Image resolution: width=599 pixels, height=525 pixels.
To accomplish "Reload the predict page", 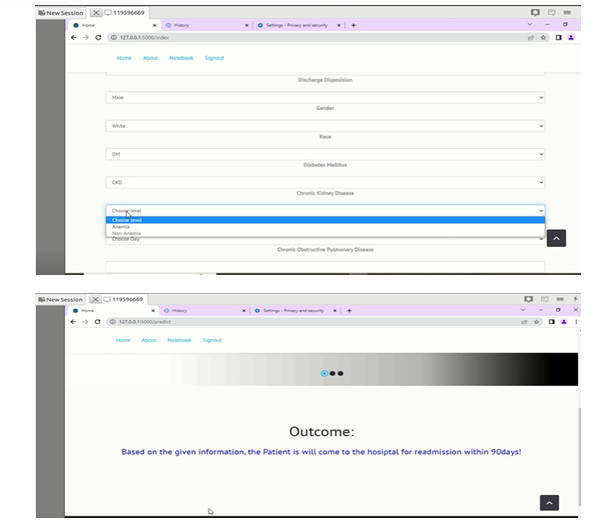I will point(97,322).
